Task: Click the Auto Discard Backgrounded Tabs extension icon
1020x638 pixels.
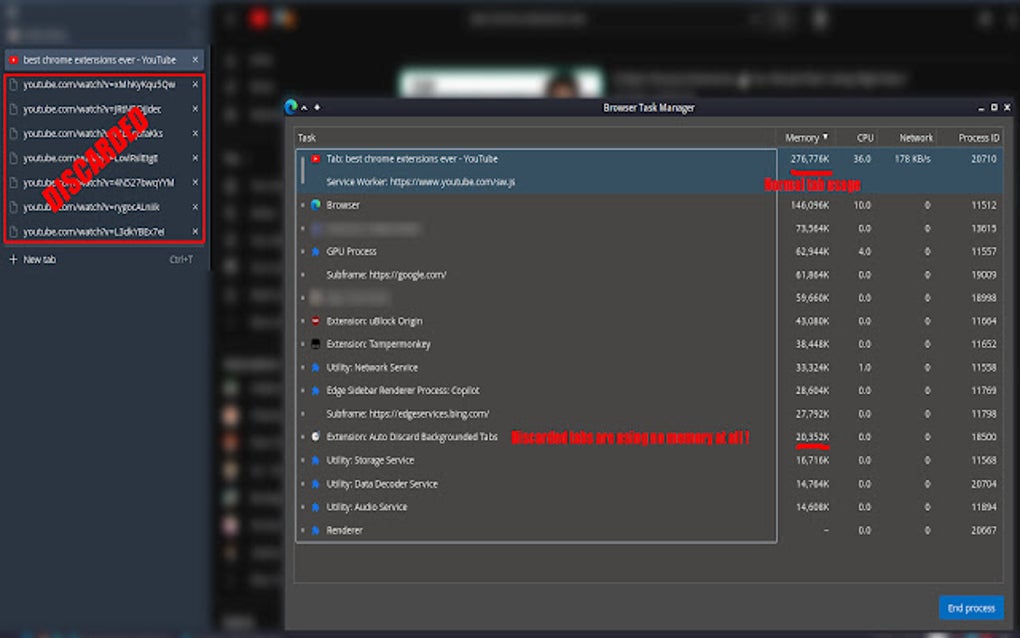Action: pyautogui.click(x=317, y=438)
